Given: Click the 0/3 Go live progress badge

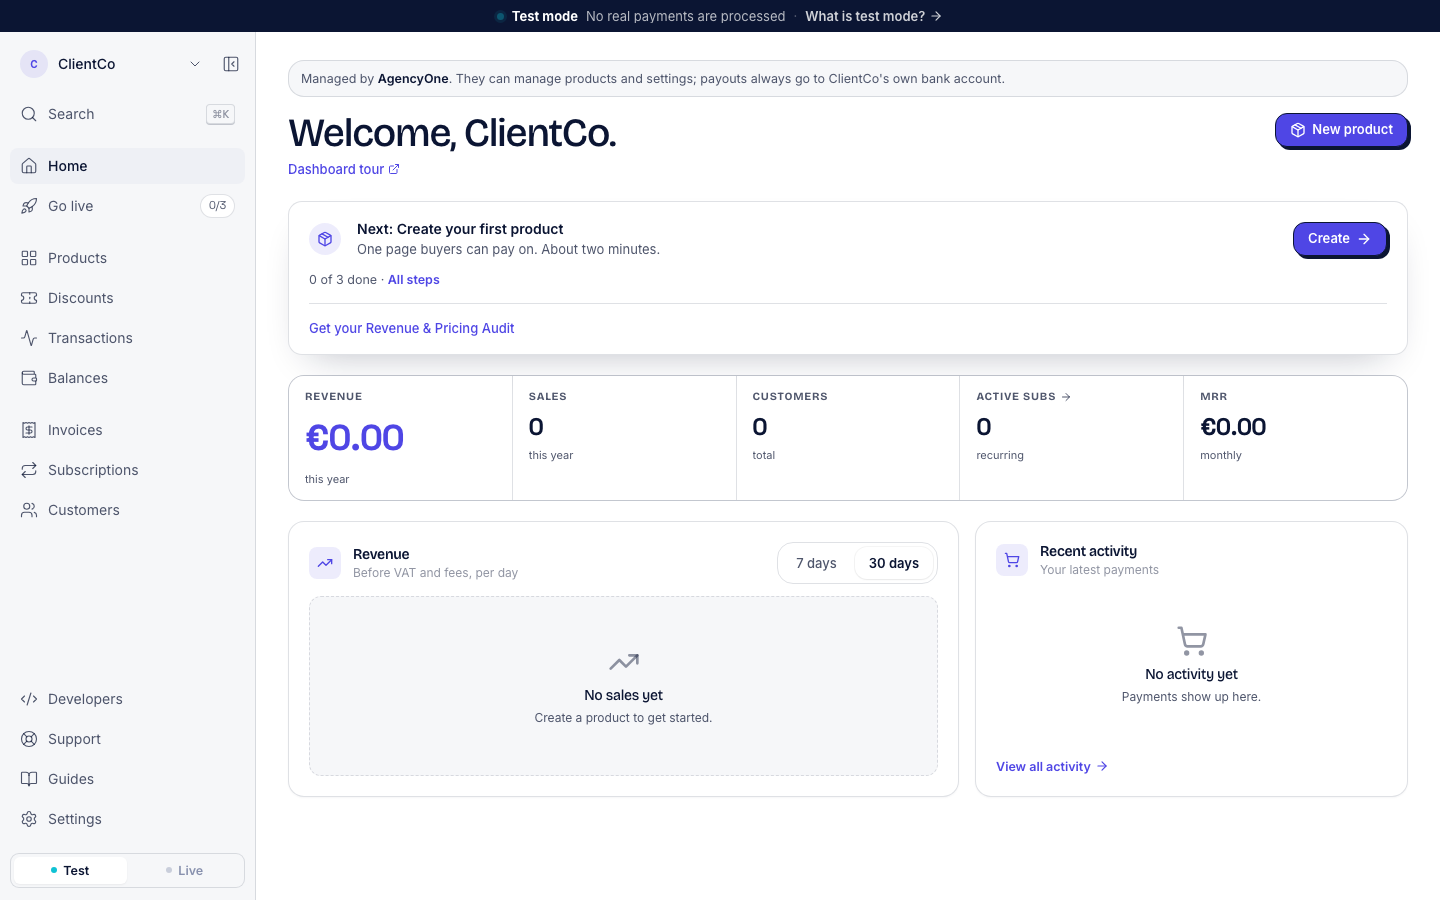Looking at the screenshot, I should click(x=217, y=206).
